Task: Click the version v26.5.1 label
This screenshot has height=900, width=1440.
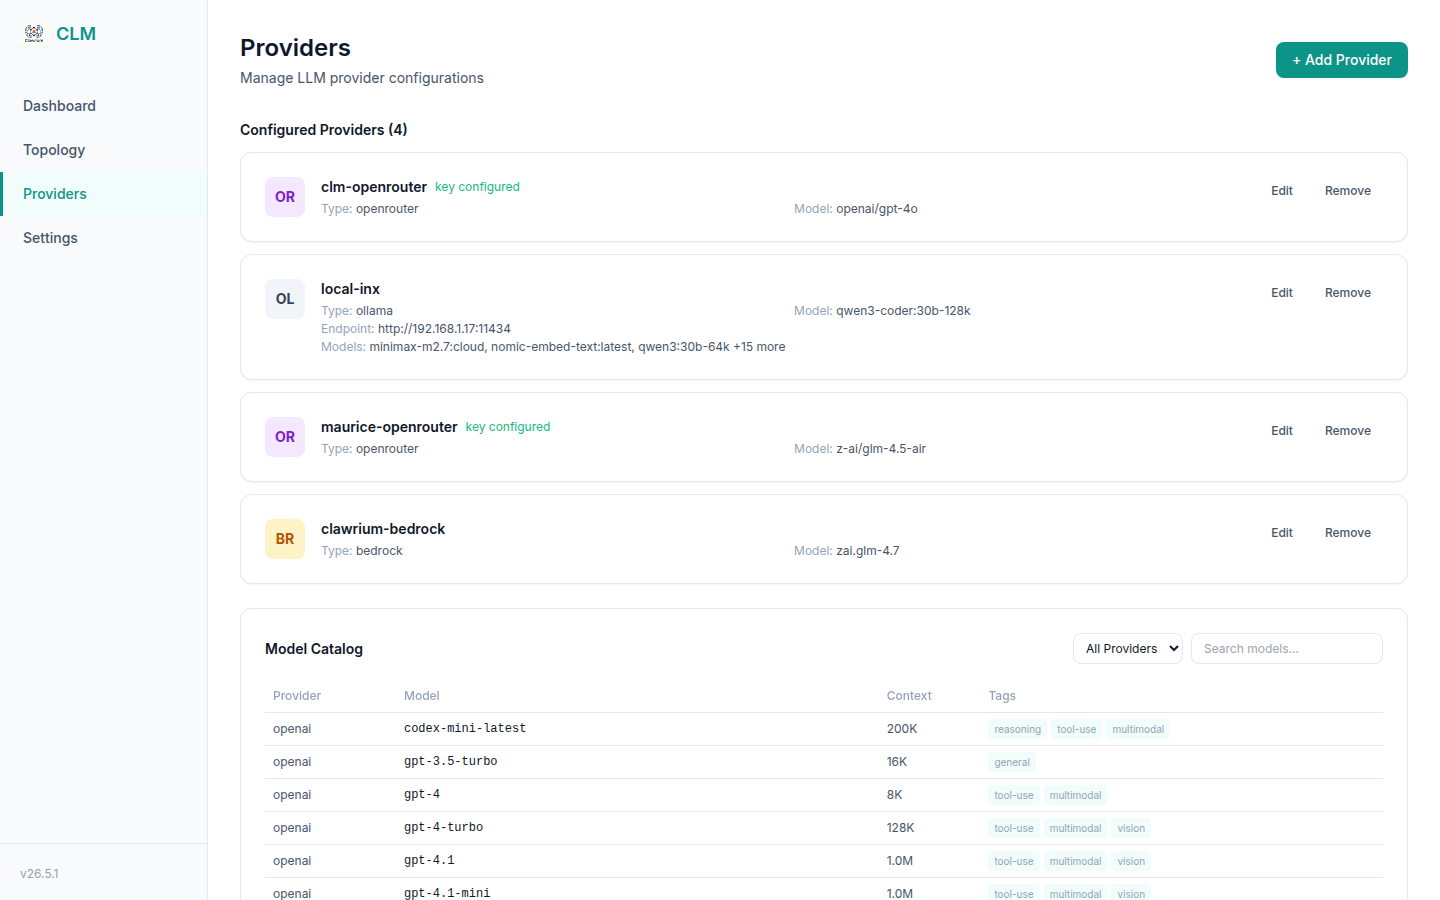Action: pos(39,874)
